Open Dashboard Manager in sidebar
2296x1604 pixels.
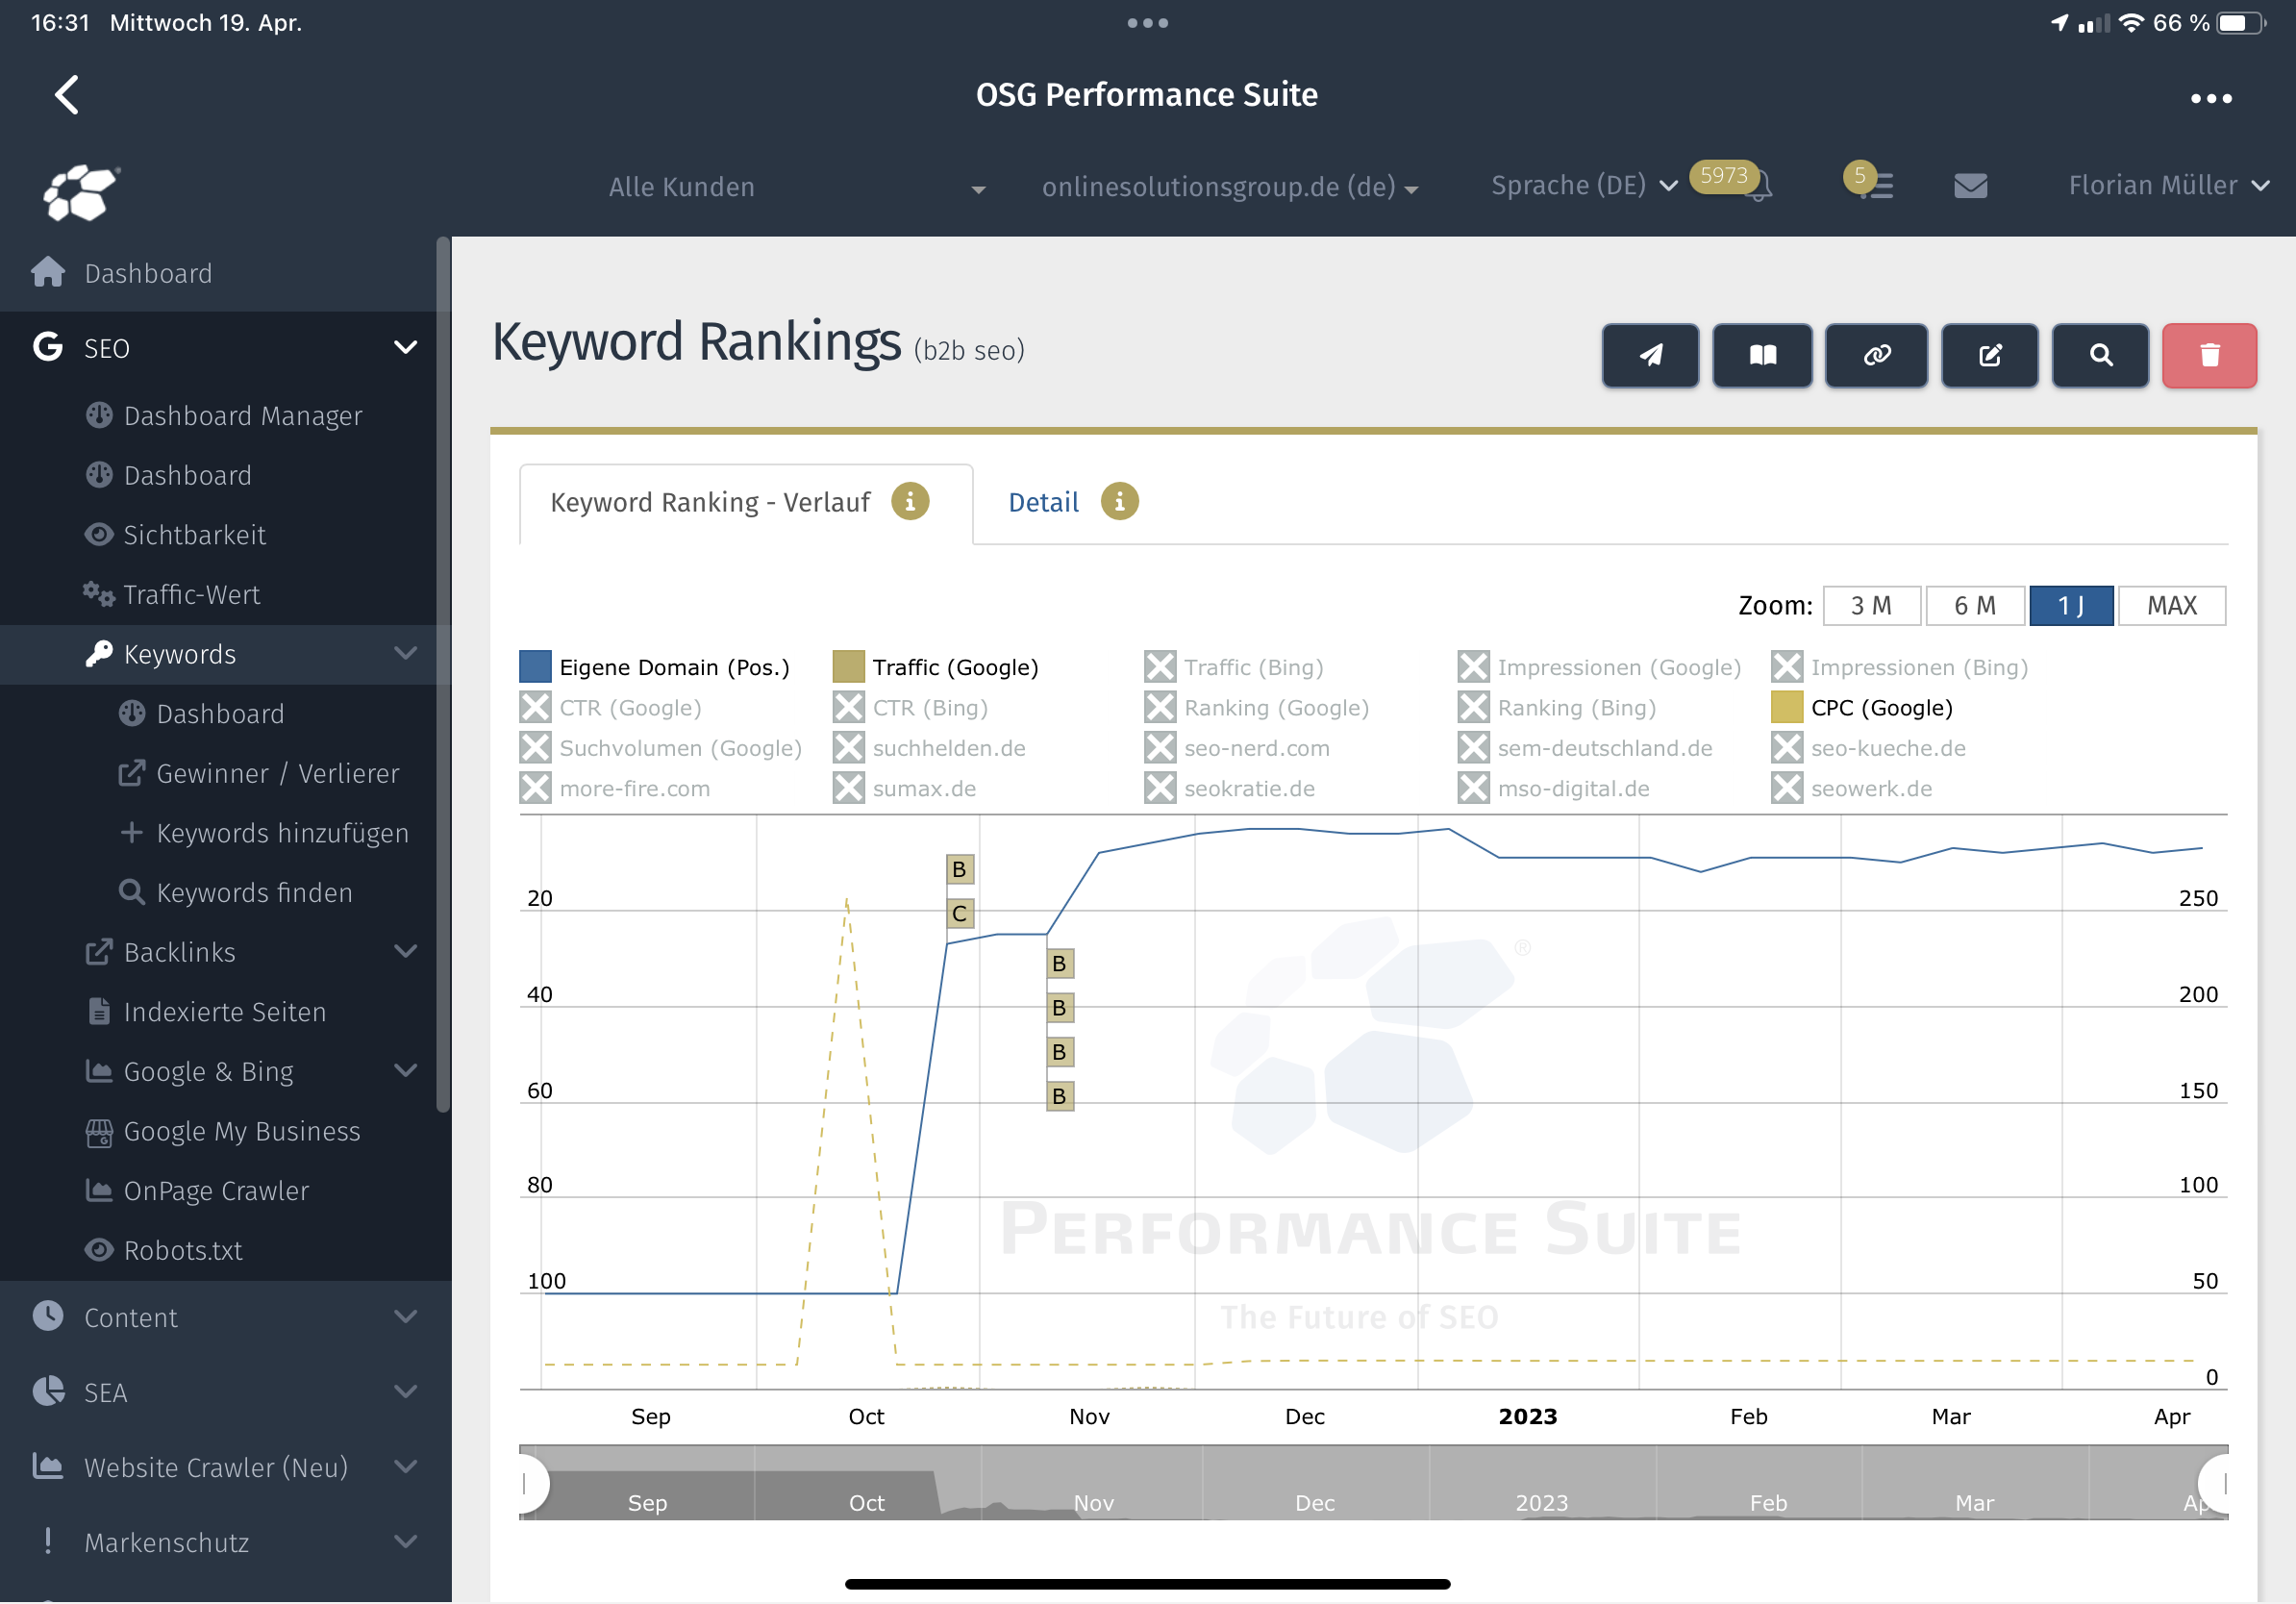[x=218, y=416]
